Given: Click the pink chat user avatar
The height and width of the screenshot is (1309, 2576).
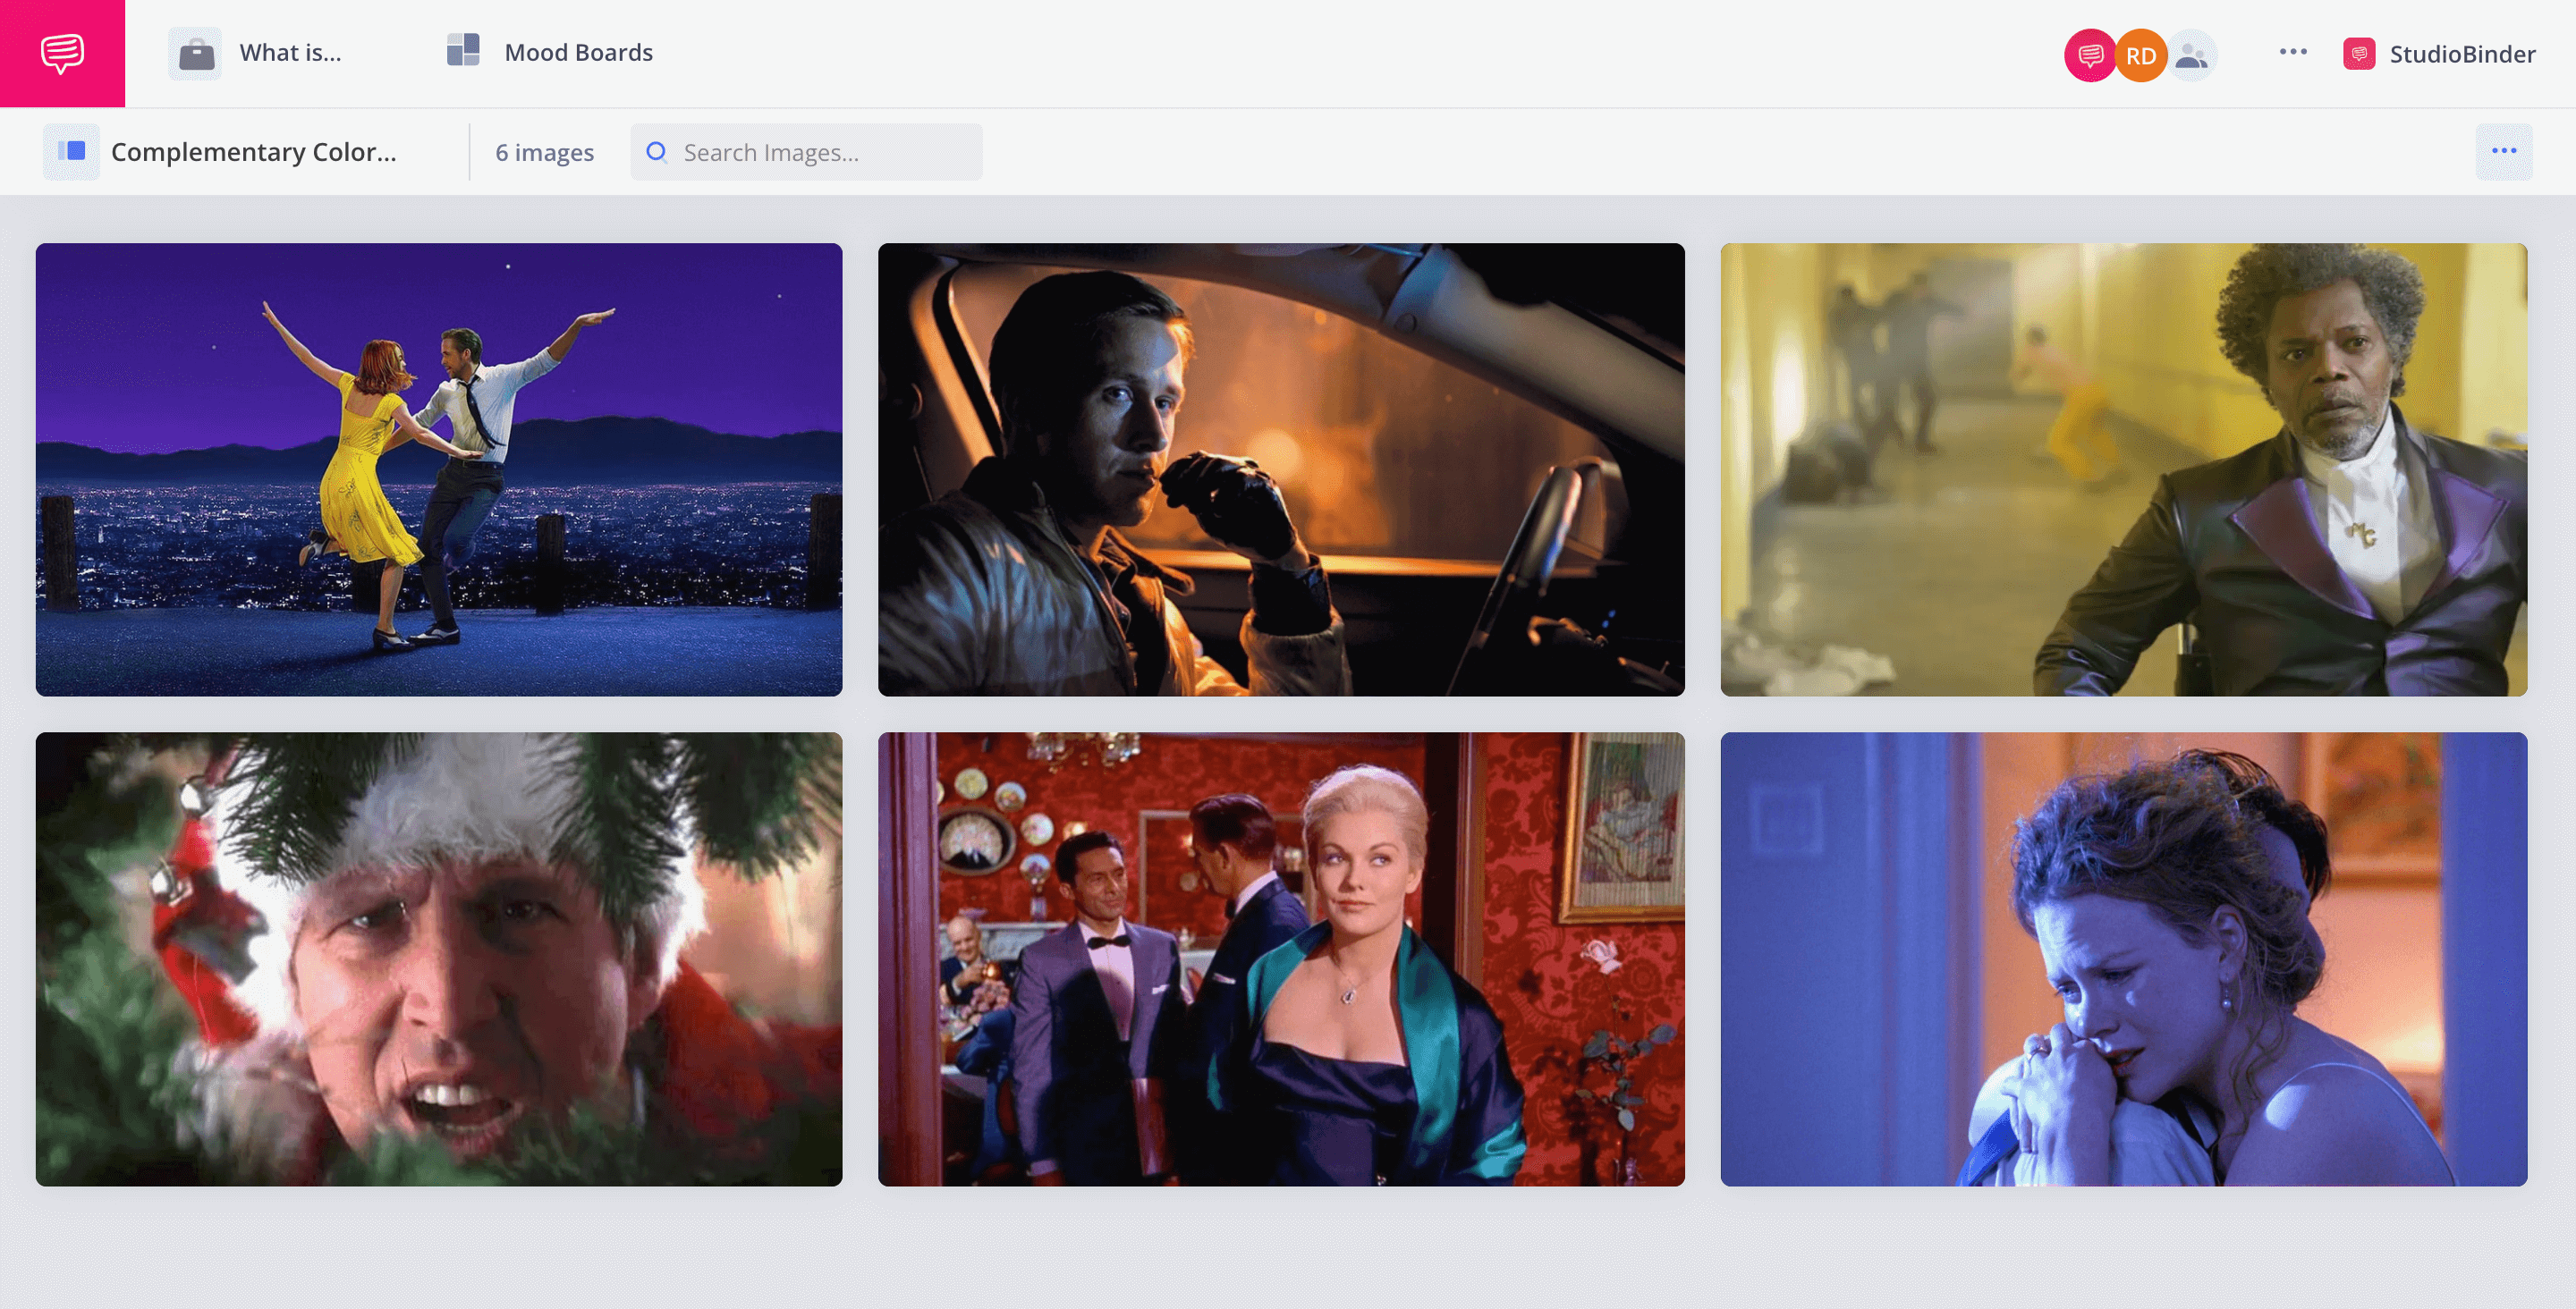Looking at the screenshot, I should 2090,55.
